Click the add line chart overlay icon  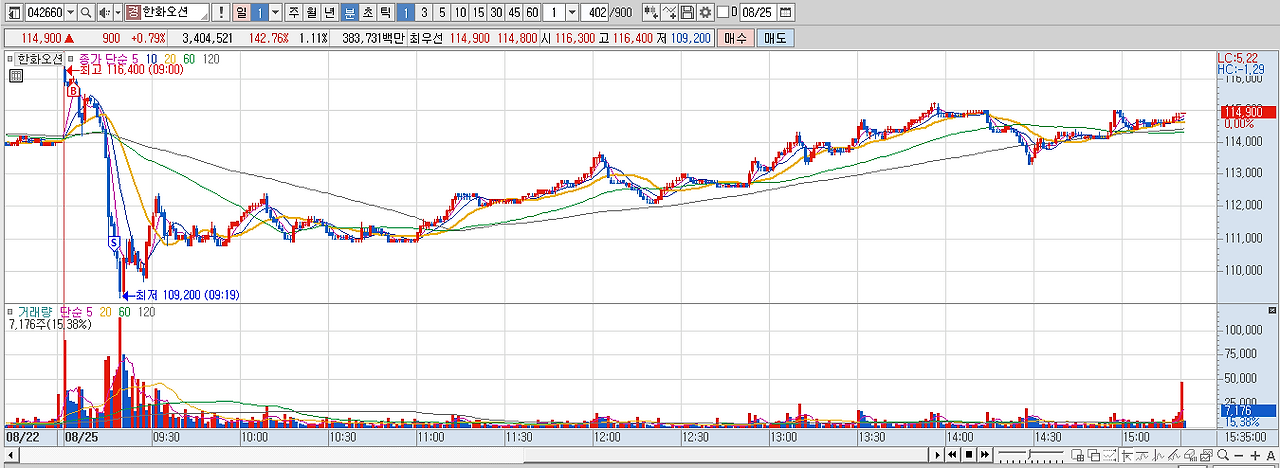tap(670, 12)
